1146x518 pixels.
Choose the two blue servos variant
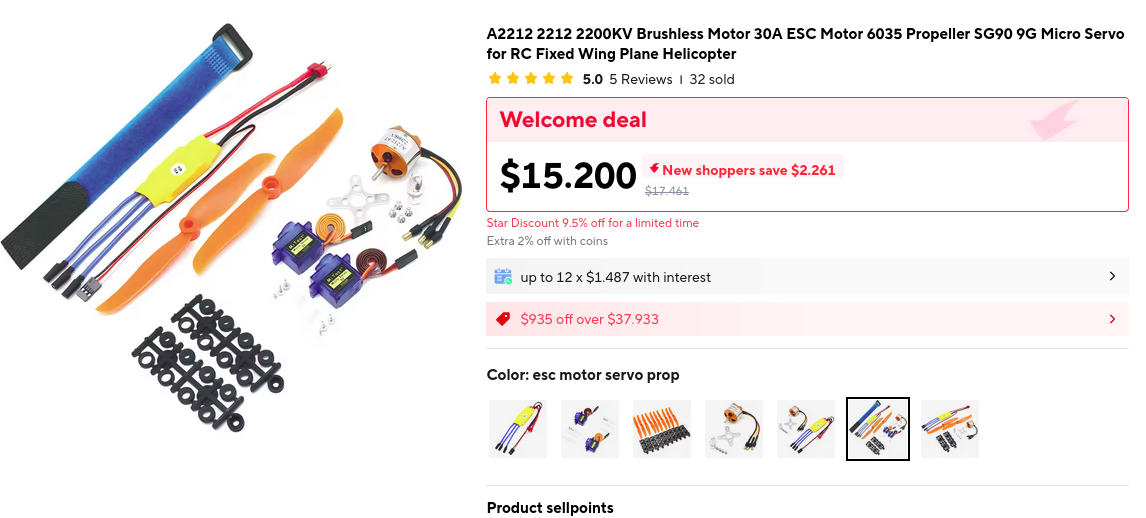point(590,429)
